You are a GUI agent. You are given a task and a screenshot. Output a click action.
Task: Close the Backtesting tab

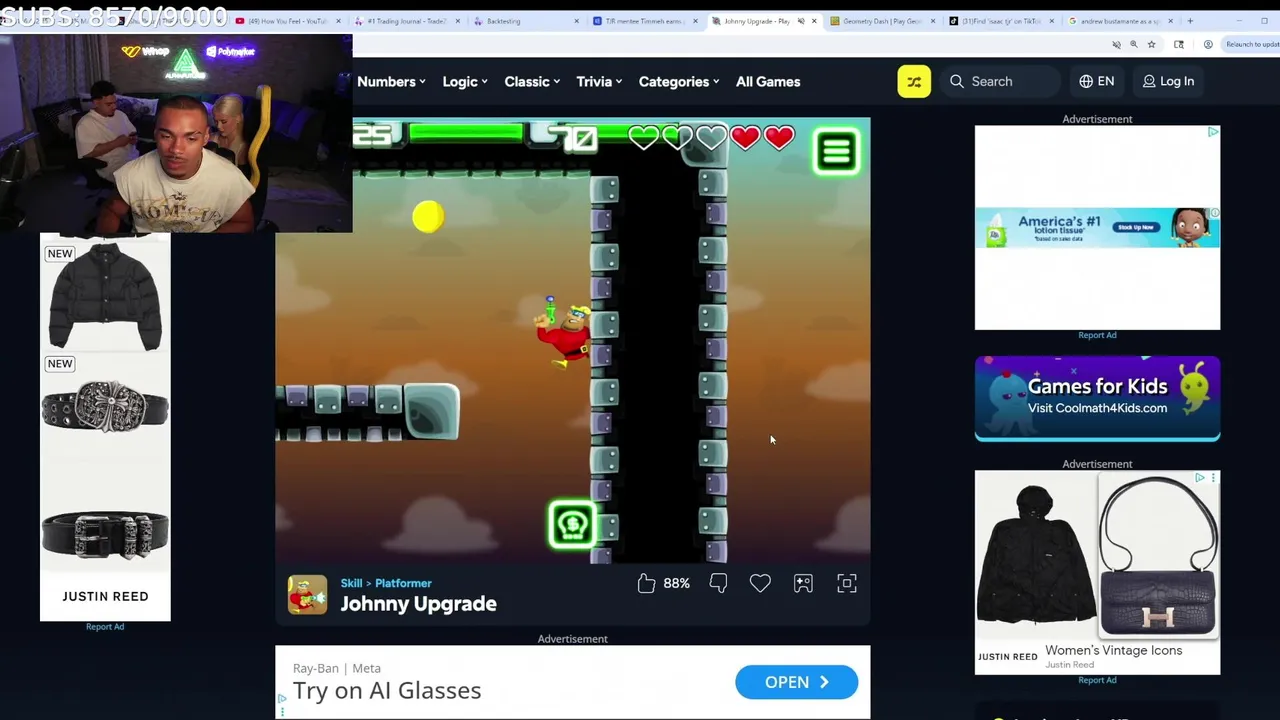pyautogui.click(x=576, y=21)
